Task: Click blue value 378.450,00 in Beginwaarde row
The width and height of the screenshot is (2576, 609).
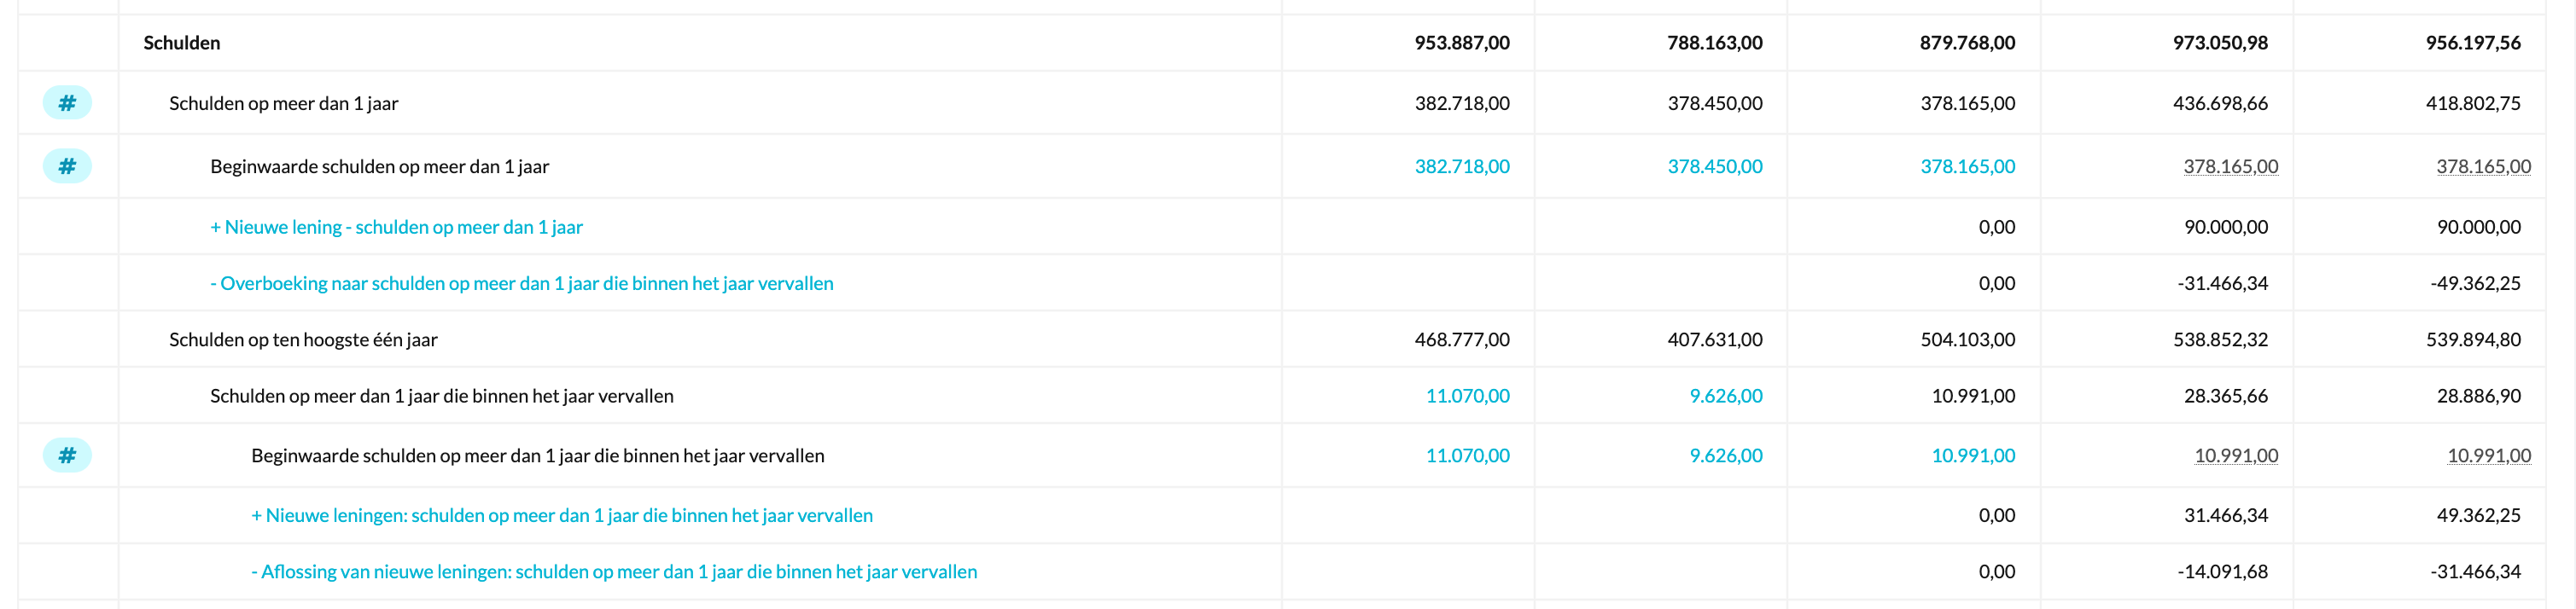Action: [1714, 166]
